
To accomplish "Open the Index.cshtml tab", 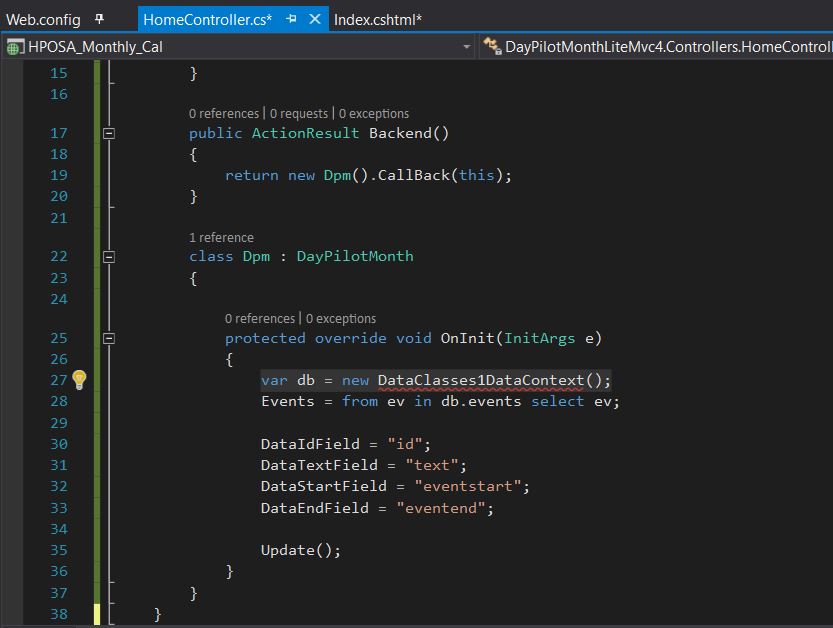I will pyautogui.click(x=378, y=20).
